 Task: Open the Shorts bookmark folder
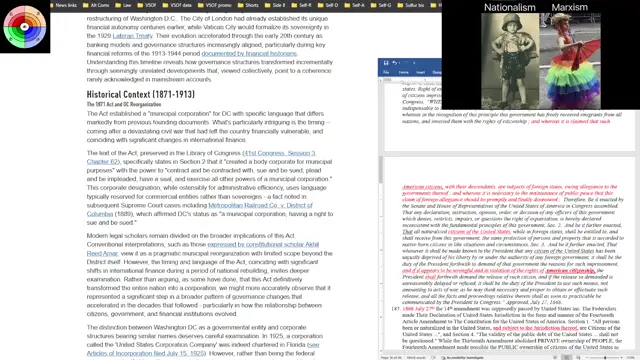248,5
